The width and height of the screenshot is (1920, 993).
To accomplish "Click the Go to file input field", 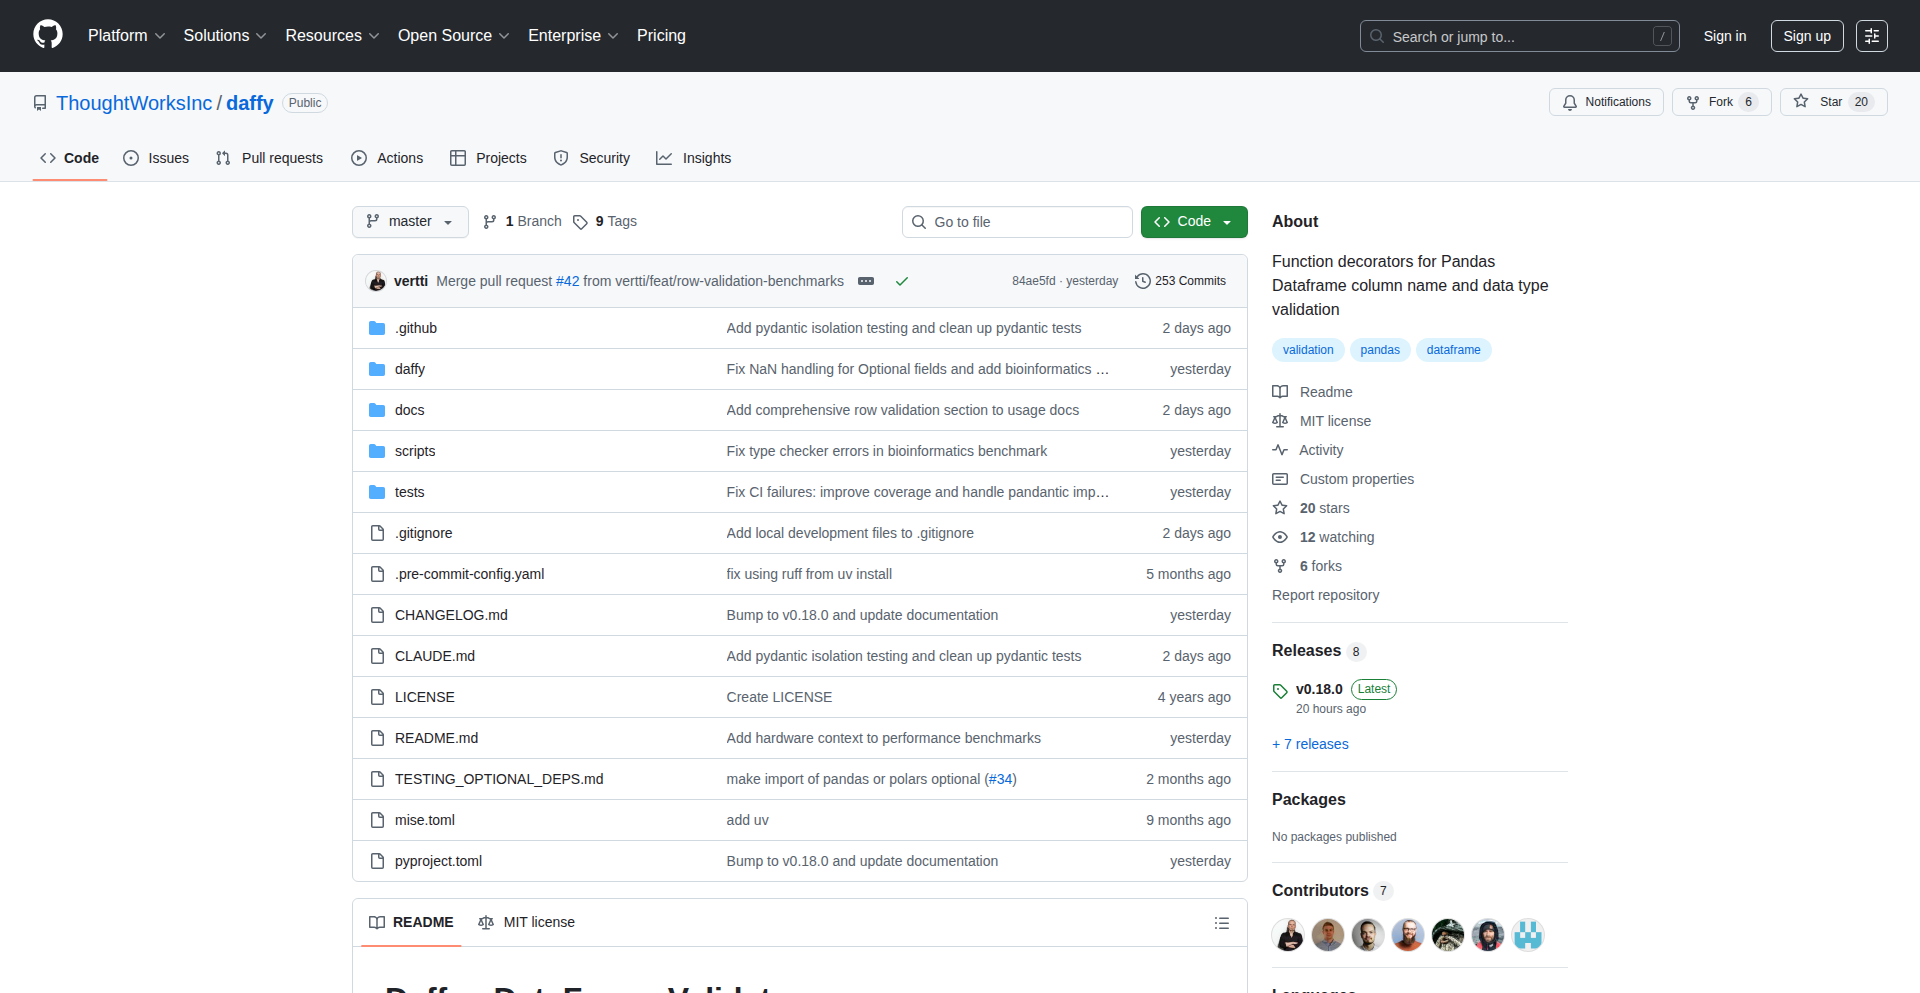I will tap(1017, 221).
